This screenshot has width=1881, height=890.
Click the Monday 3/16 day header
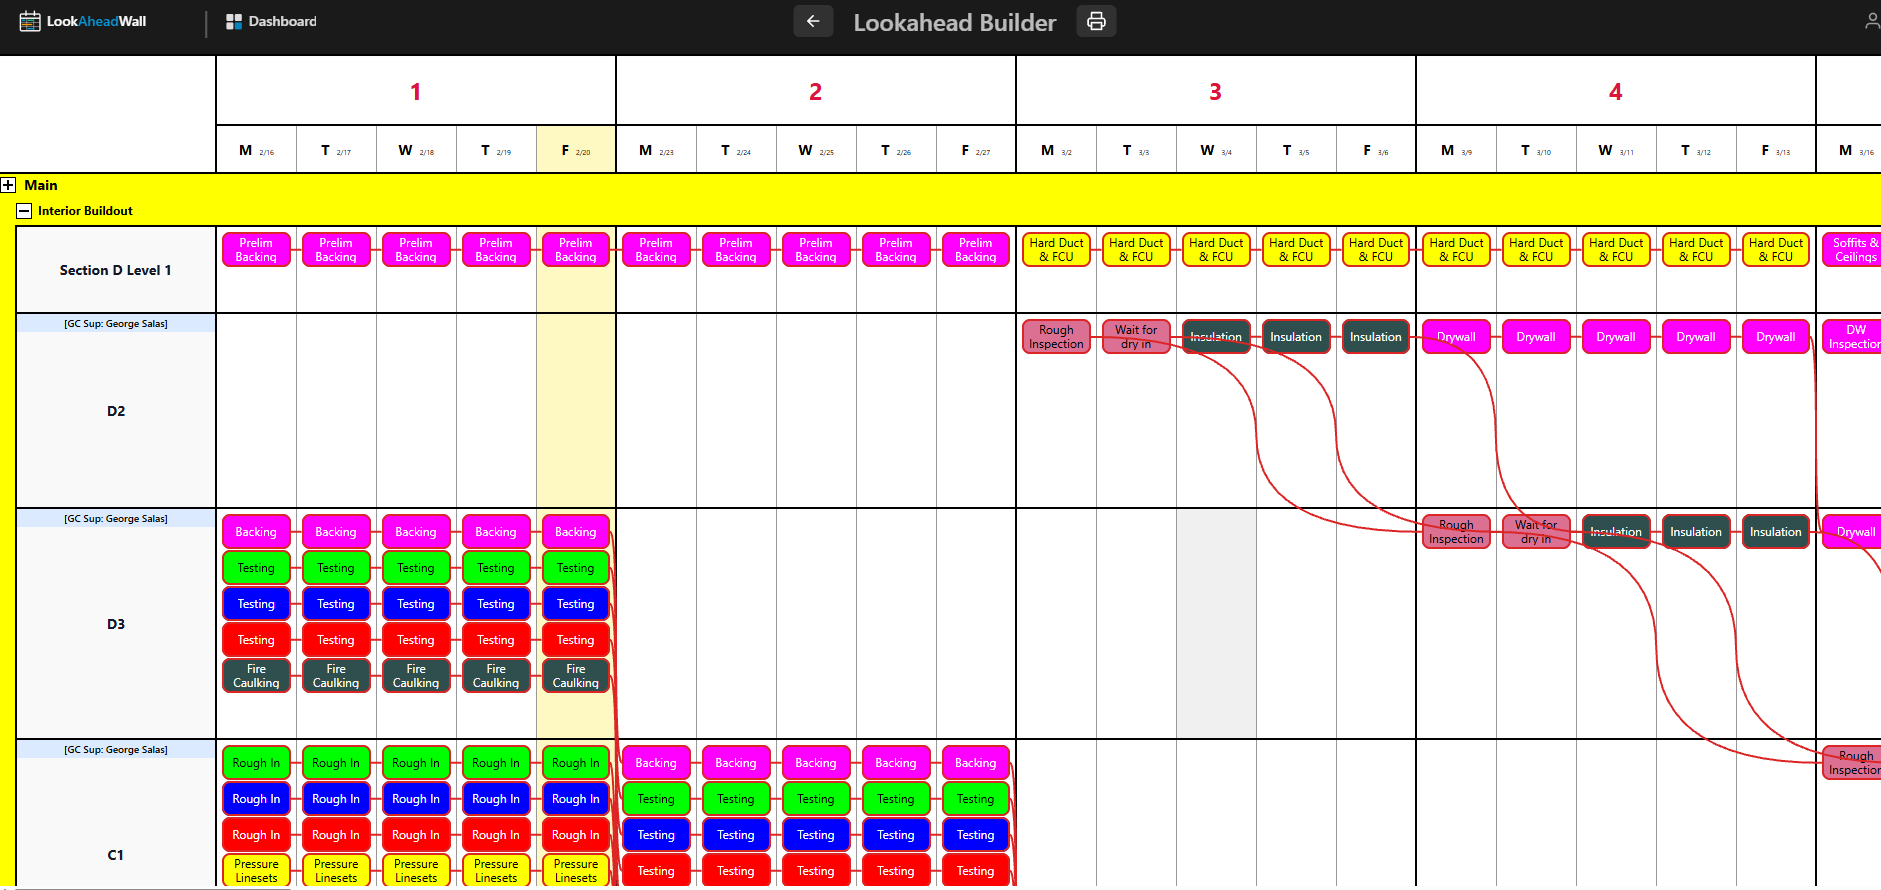[x=1850, y=150]
